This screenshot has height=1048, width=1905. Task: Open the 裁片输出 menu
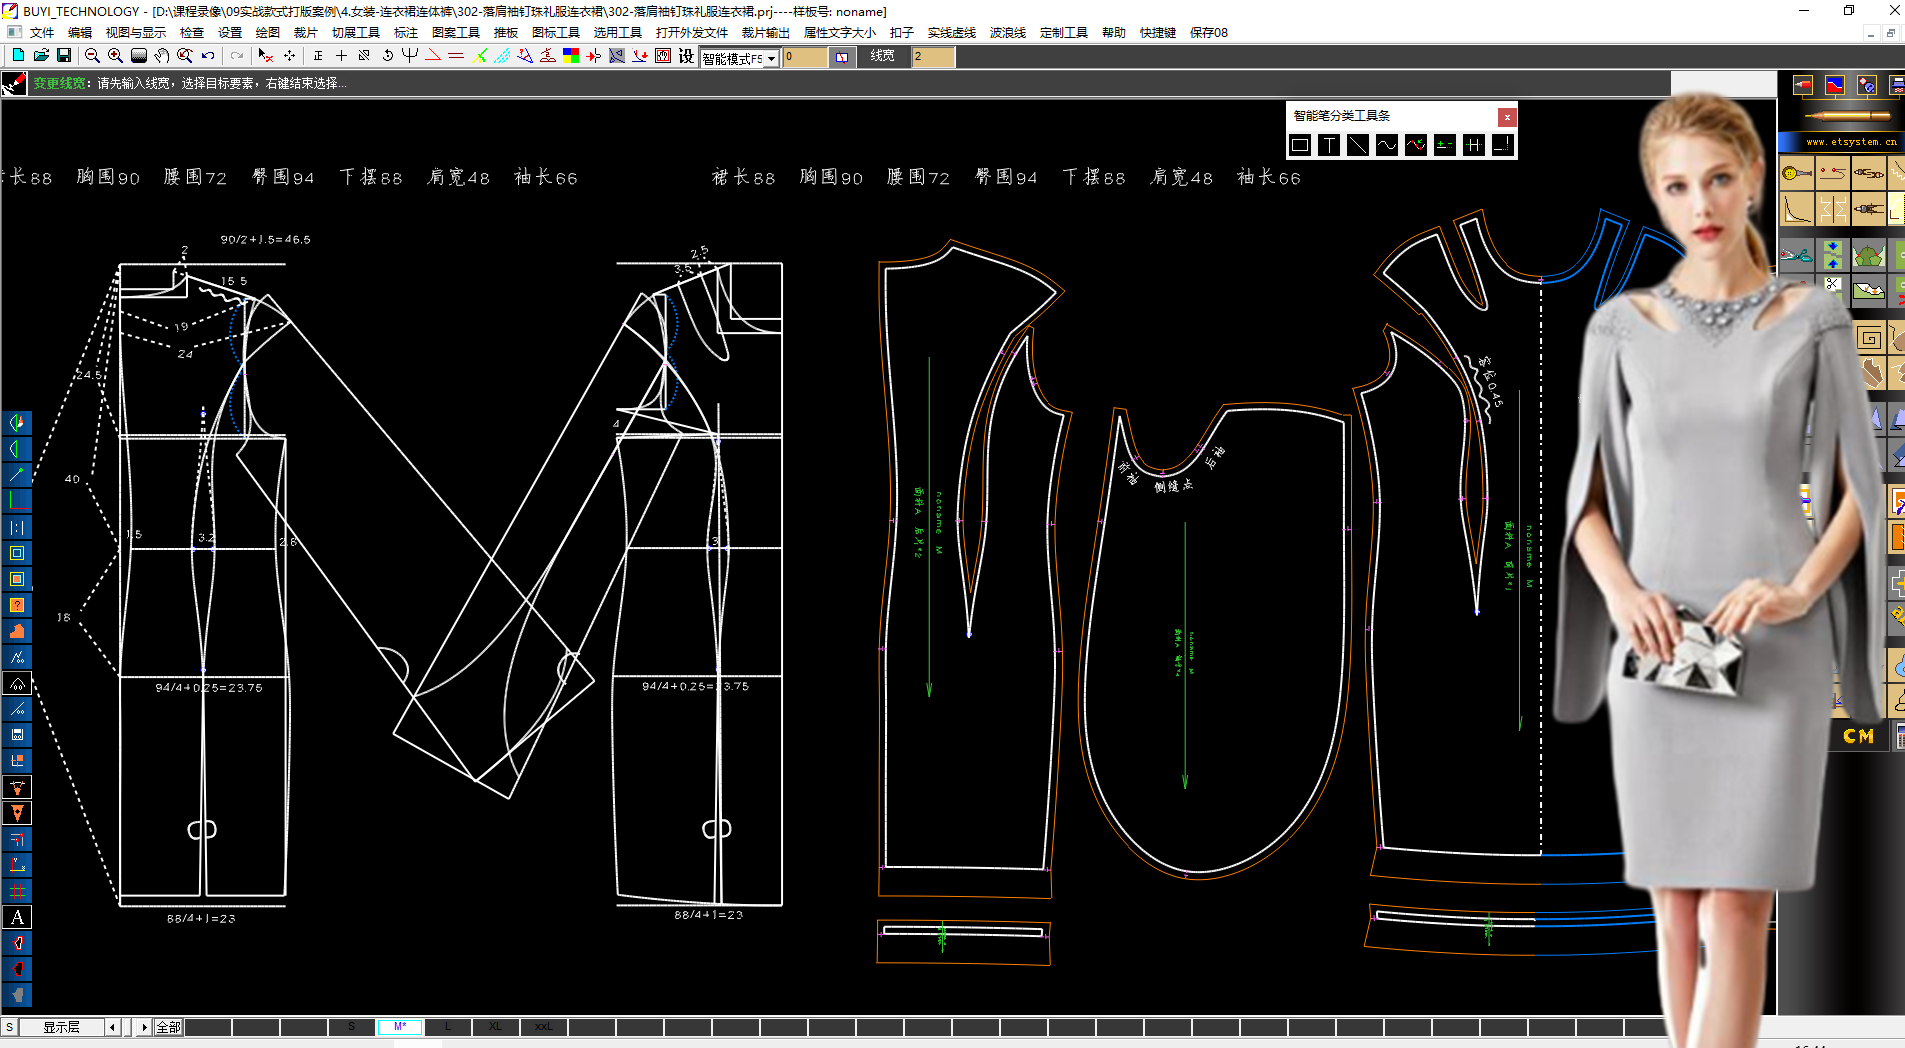(765, 32)
